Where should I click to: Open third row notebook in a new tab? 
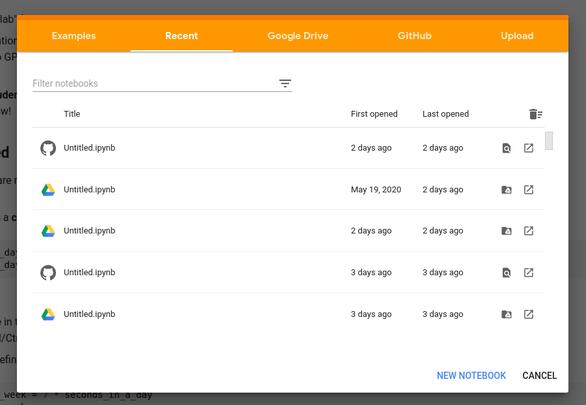tap(528, 231)
